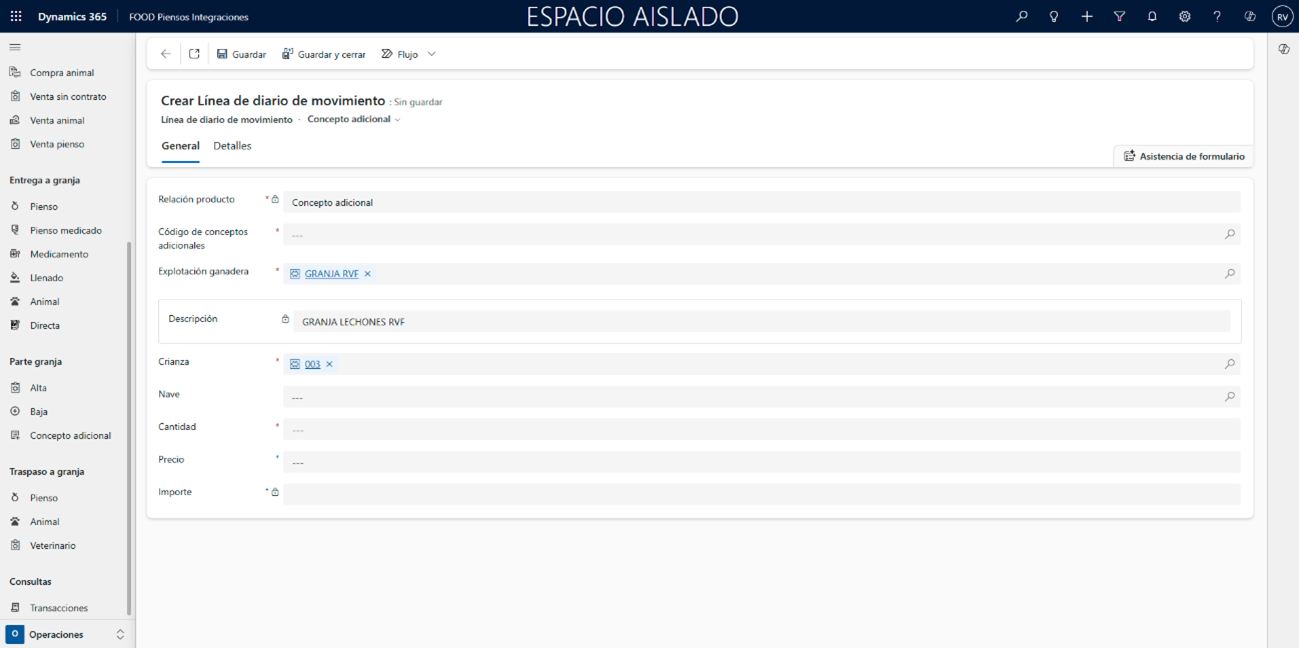Open the app launcher waffle icon
Screen dimensions: 1299x648
pyautogui.click(x=16, y=17)
